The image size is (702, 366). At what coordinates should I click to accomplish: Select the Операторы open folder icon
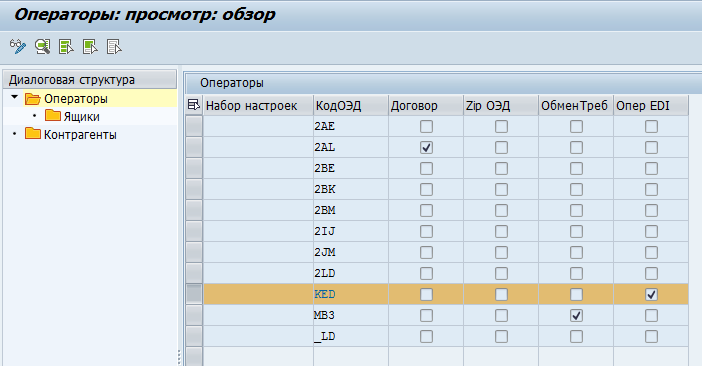[x=33, y=98]
